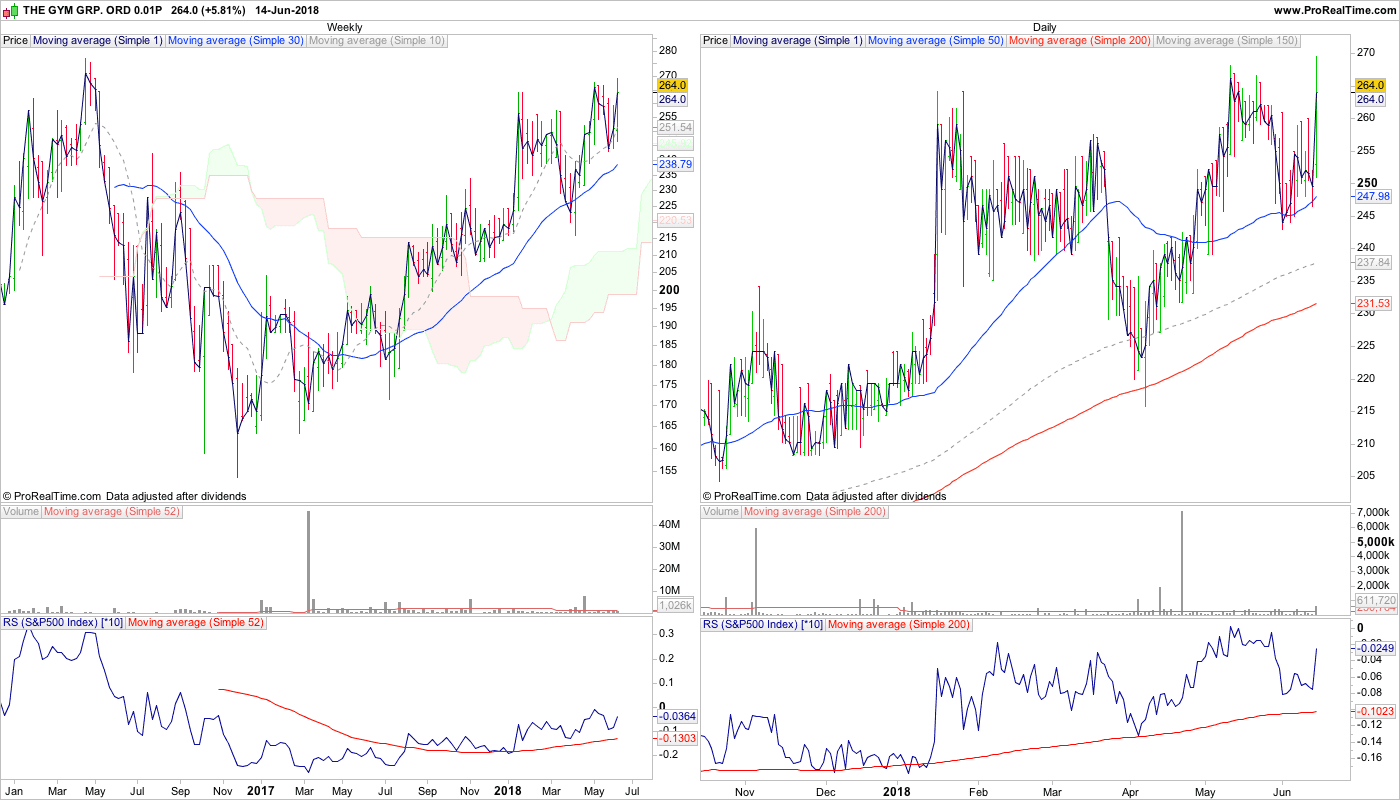Click the Volume label in the Daily volume panel
1400x800 pixels.
721,512
